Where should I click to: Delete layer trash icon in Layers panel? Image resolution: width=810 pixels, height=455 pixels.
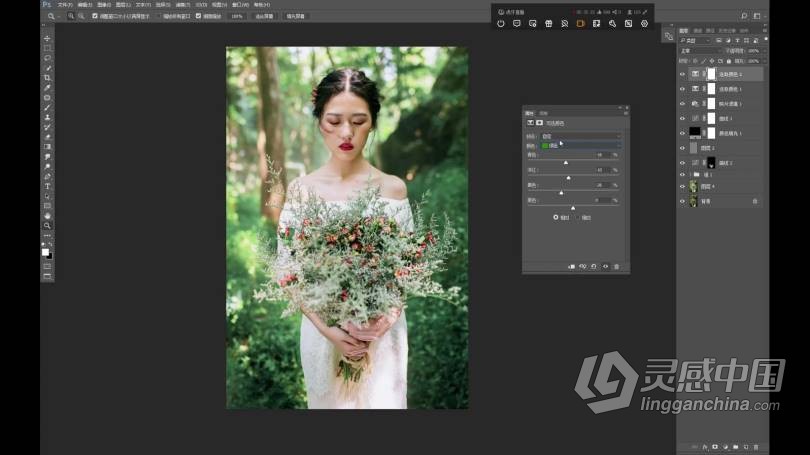click(x=756, y=447)
